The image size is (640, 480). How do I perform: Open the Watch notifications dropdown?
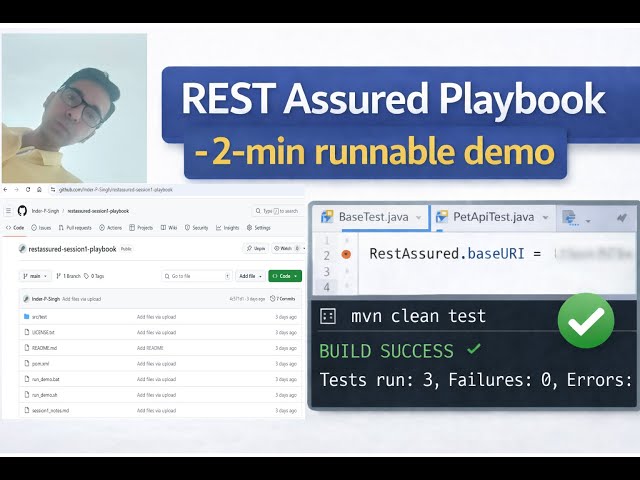[x=289, y=248]
